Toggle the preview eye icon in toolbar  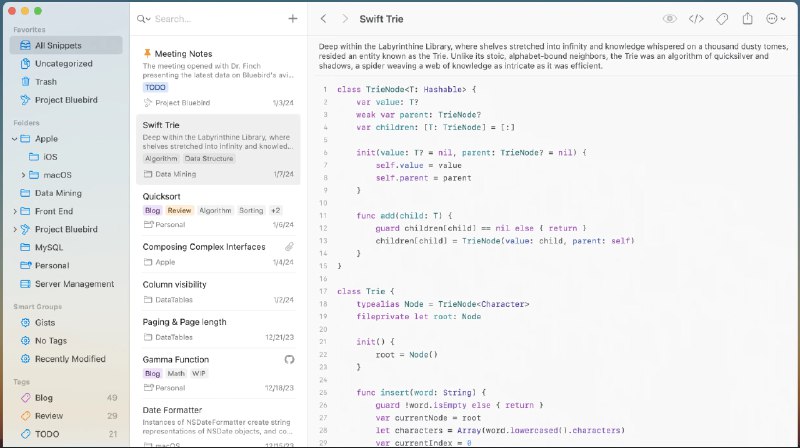pos(670,18)
